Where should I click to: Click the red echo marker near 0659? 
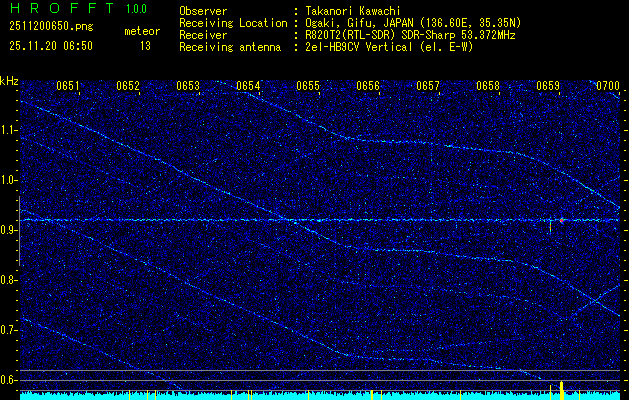click(562, 220)
